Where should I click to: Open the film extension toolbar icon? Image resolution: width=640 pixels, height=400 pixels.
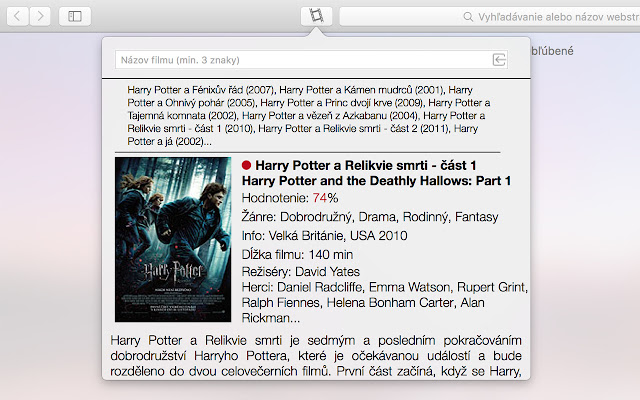pyautogui.click(x=316, y=16)
